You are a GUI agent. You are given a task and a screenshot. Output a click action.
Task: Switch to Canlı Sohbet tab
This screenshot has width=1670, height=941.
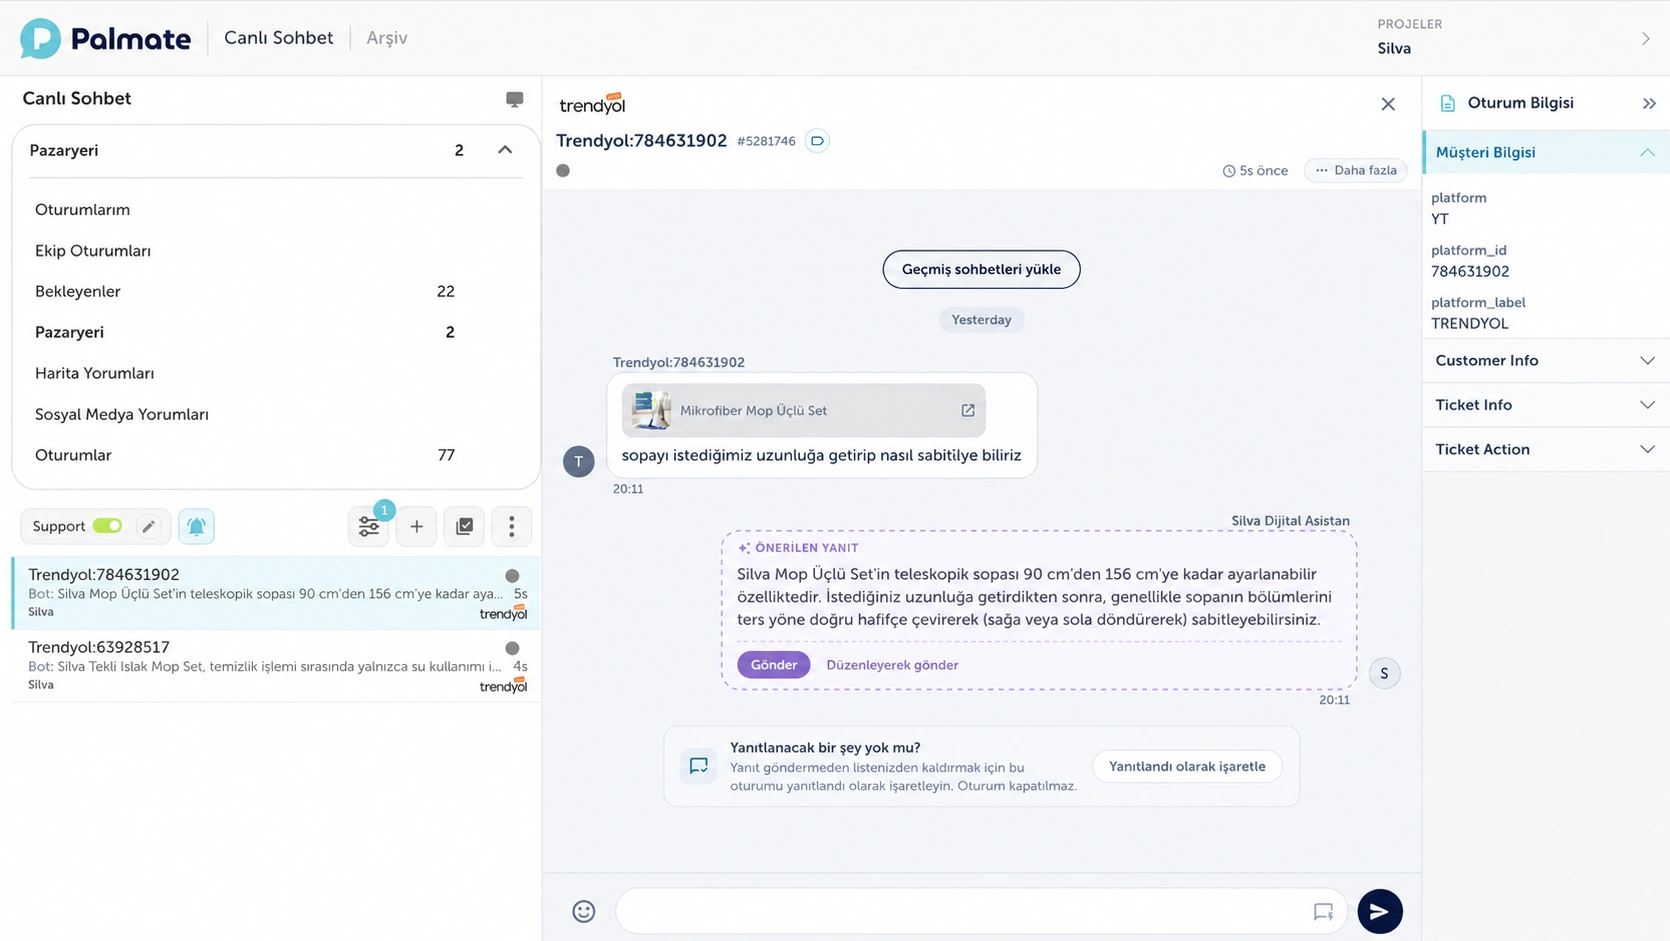click(278, 38)
